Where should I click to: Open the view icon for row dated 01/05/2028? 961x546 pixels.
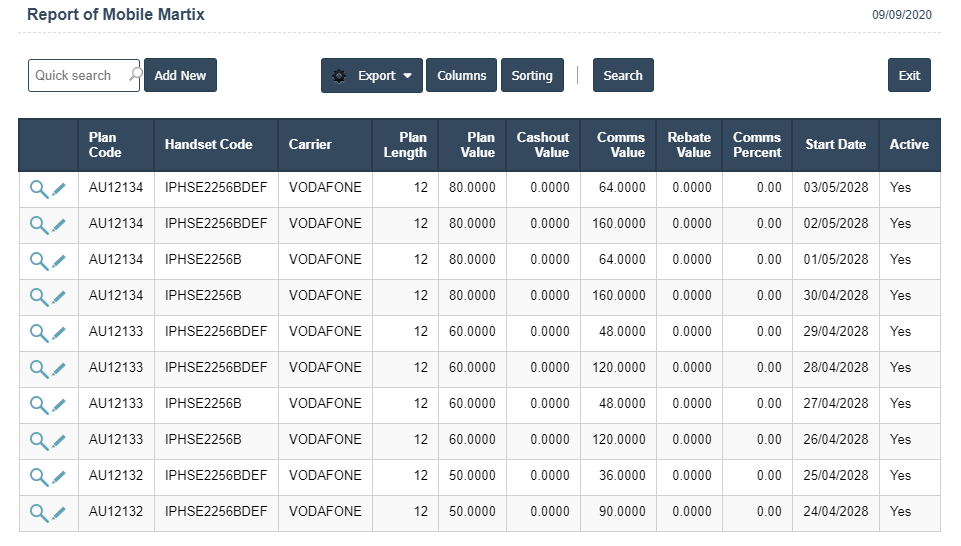[x=38, y=260]
